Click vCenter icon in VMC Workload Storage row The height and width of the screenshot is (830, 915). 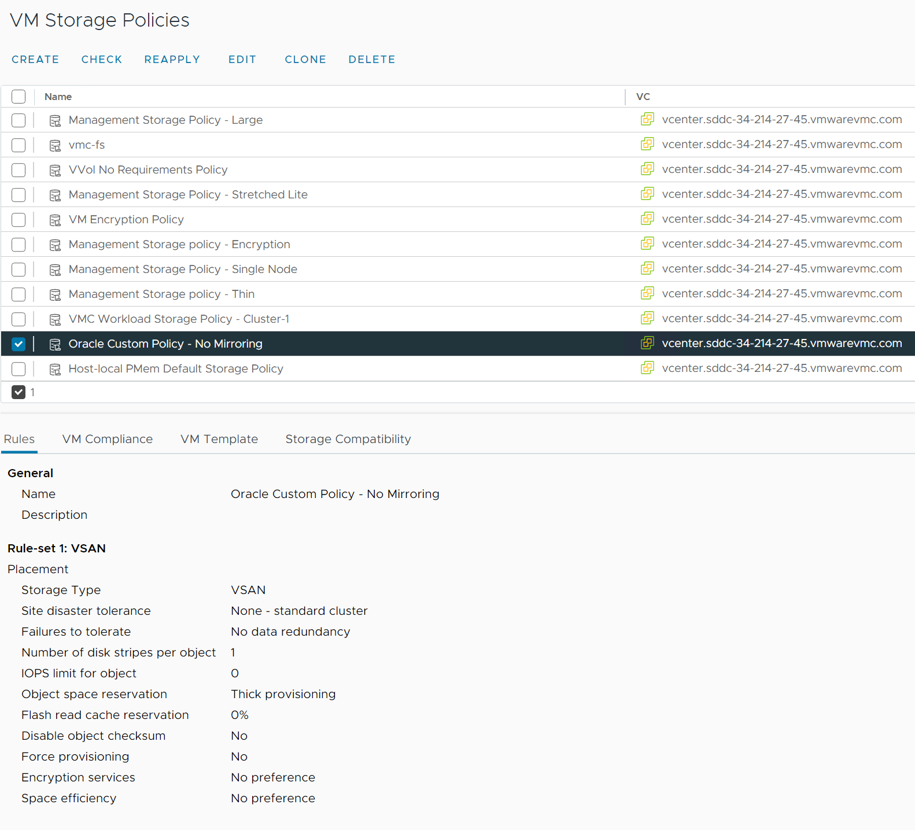(x=647, y=318)
